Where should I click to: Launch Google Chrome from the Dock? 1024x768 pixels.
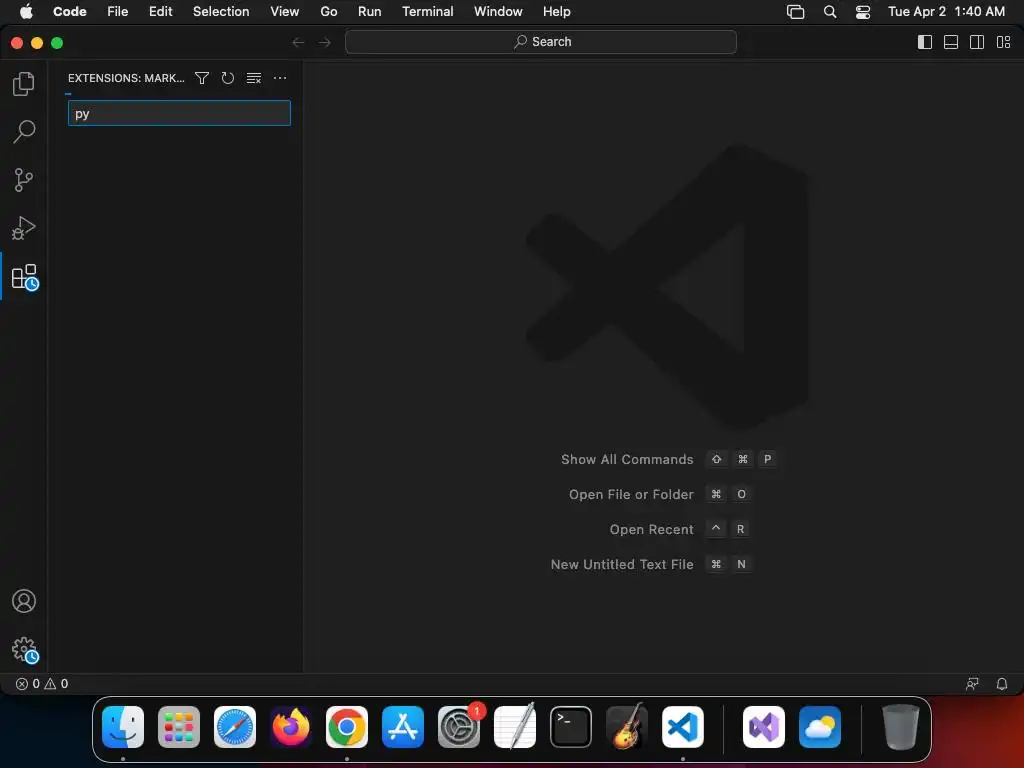347,727
